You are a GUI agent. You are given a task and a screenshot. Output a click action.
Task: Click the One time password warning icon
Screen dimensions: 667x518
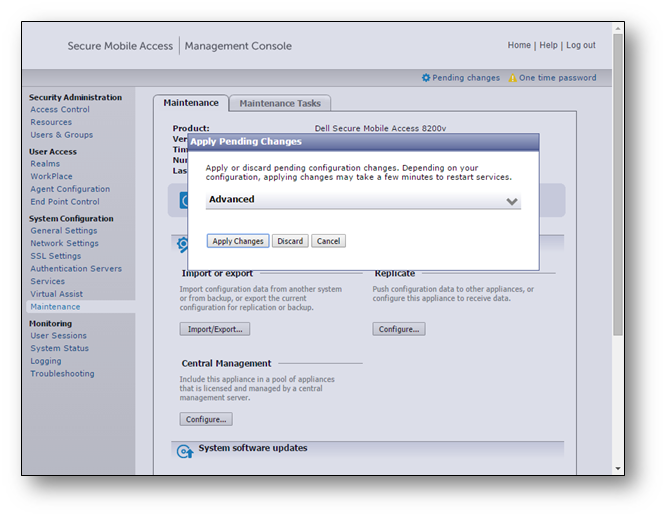[x=513, y=78]
